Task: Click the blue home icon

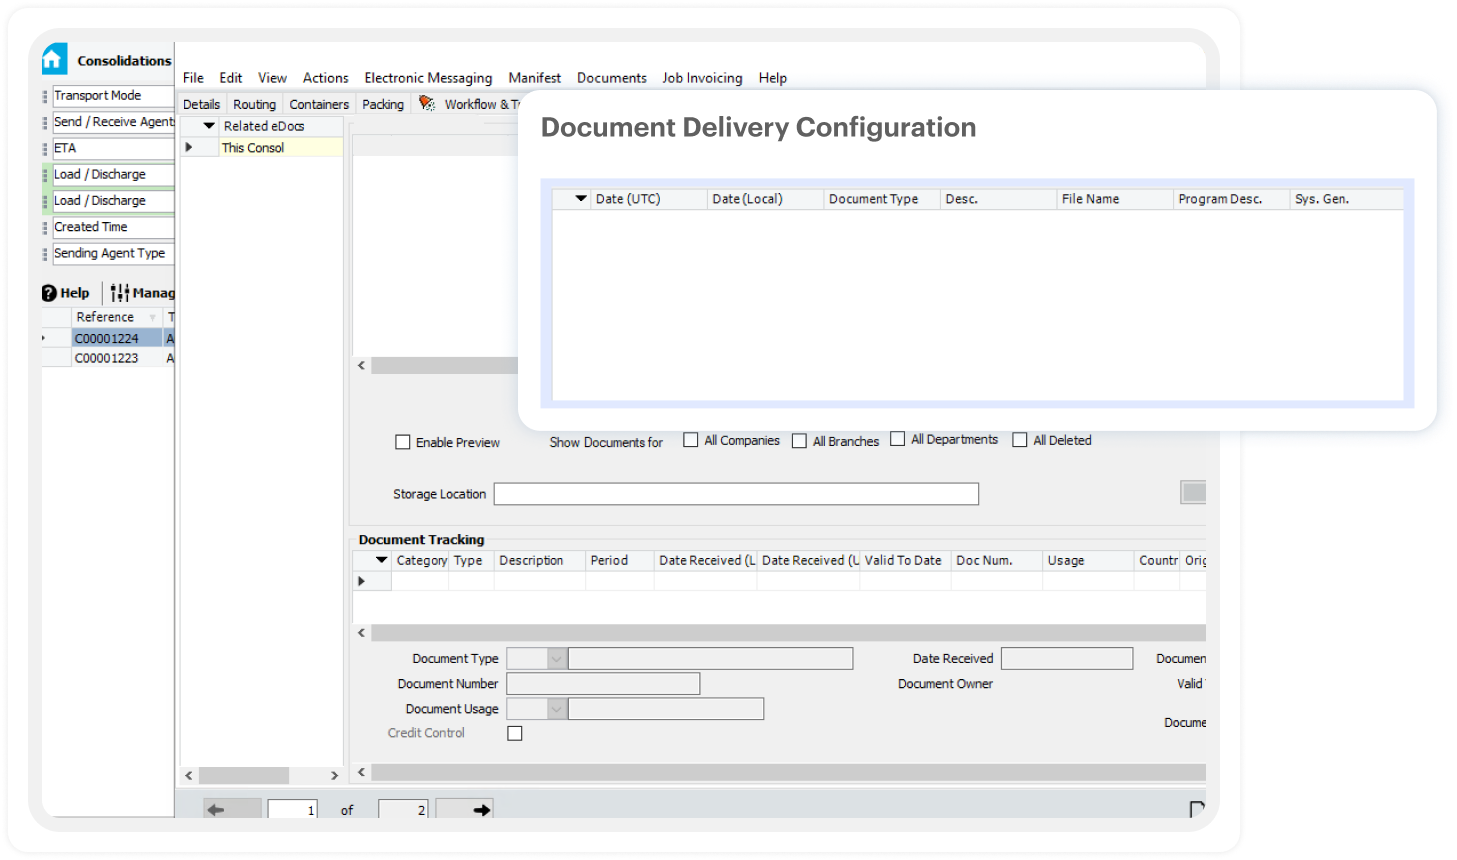Action: 54,60
